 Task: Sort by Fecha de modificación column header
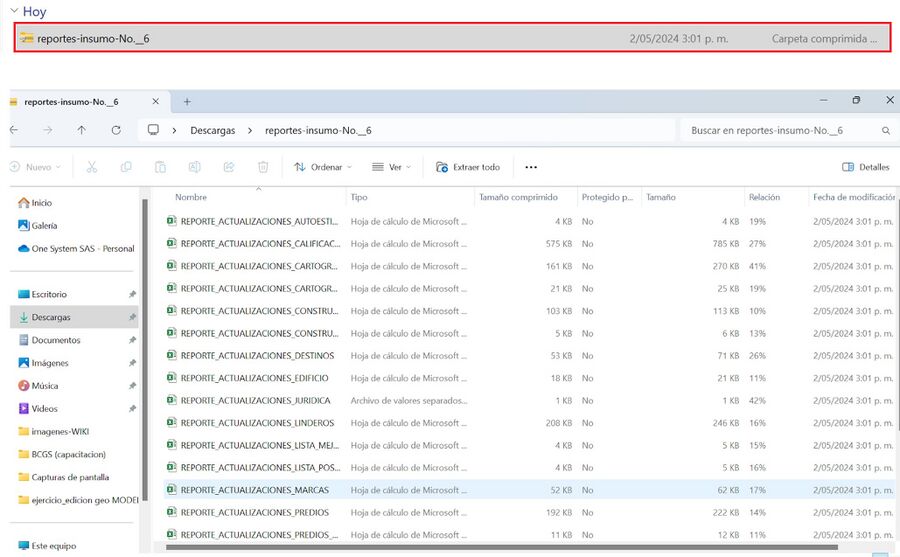click(x=854, y=197)
